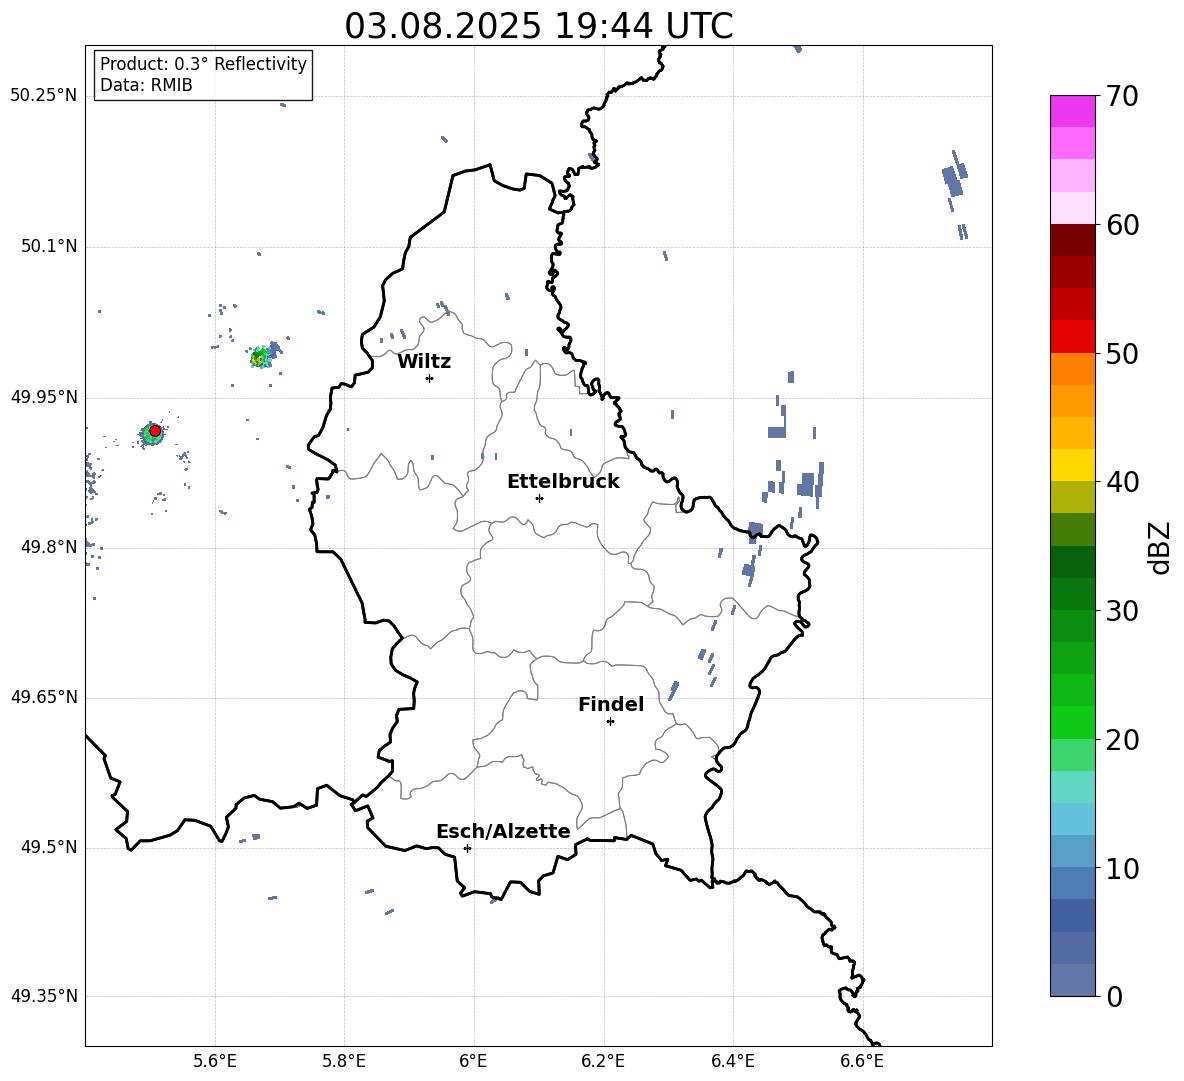Click the Ettelbruck cross marker
The width and height of the screenshot is (1184, 1081).
coord(539,498)
